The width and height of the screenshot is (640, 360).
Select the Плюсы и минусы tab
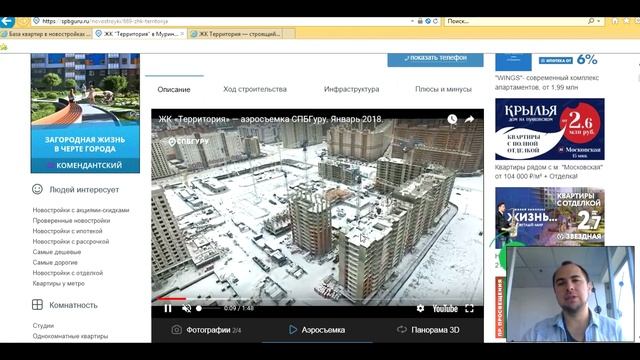coord(443,89)
